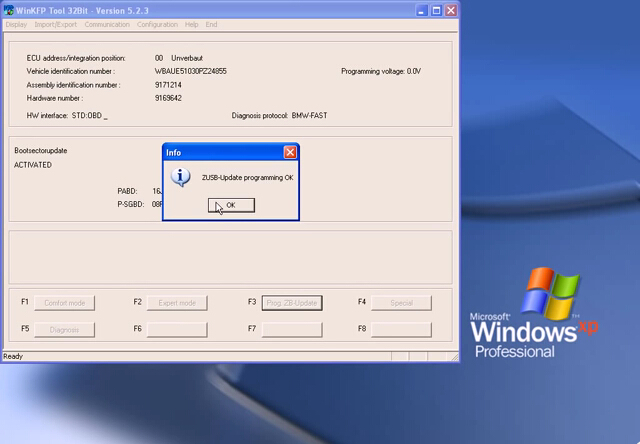Click the PABD label
The height and width of the screenshot is (444, 640).
[127, 191]
